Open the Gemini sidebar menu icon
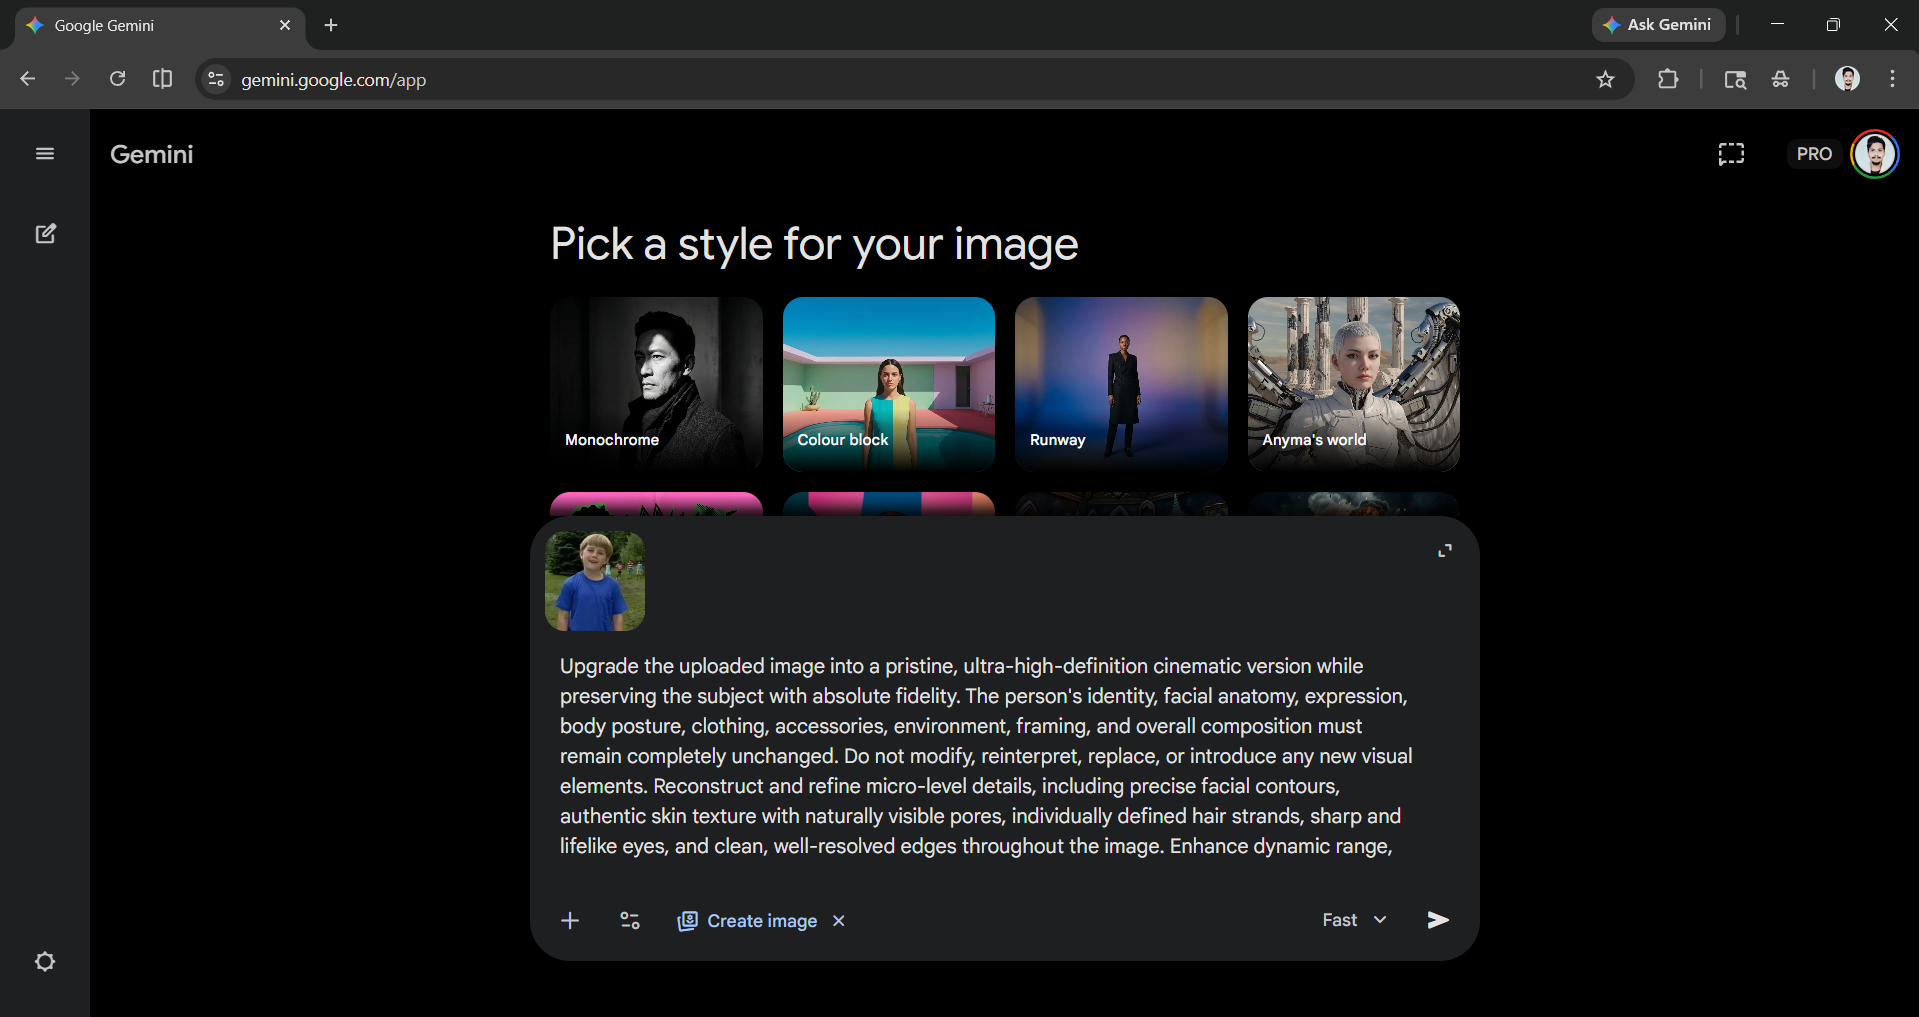 click(44, 153)
